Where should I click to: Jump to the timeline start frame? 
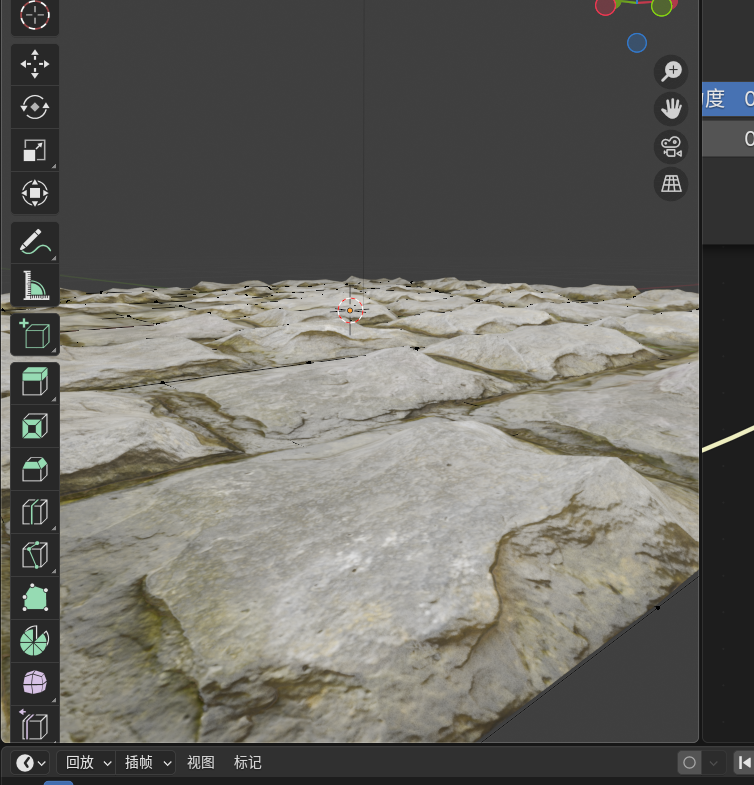click(743, 763)
